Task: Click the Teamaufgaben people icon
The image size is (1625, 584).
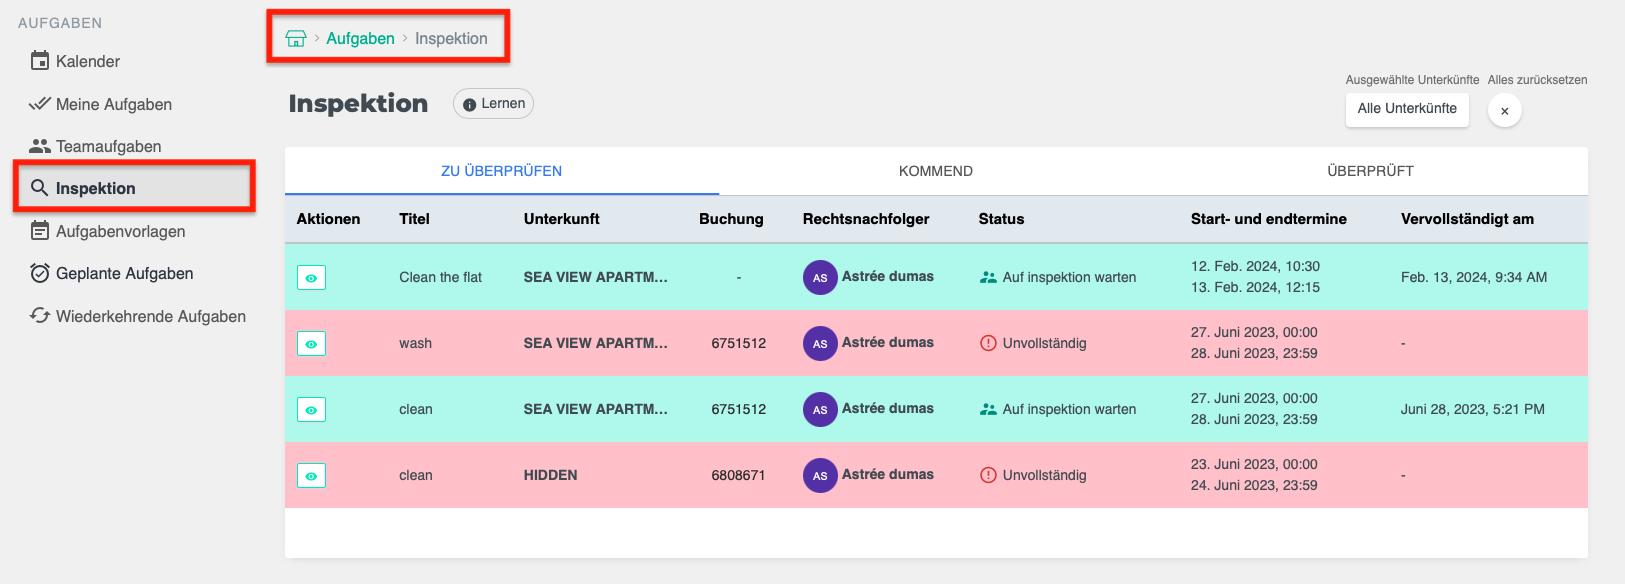Action: point(40,146)
